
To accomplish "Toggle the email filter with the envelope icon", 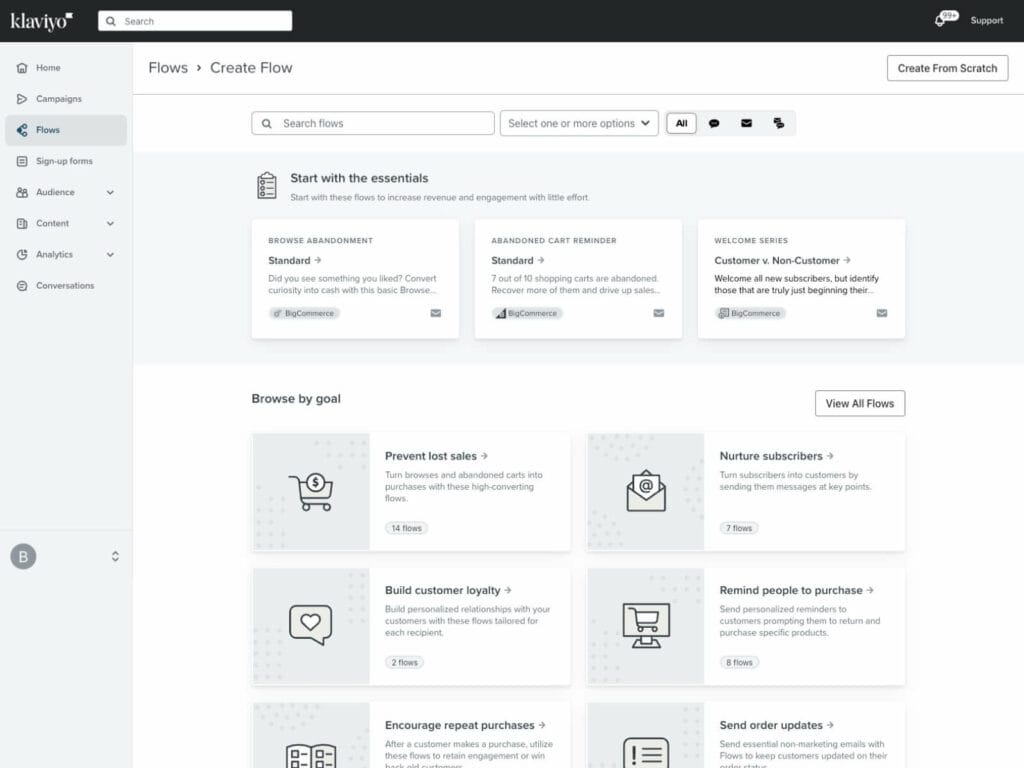I will coord(747,123).
